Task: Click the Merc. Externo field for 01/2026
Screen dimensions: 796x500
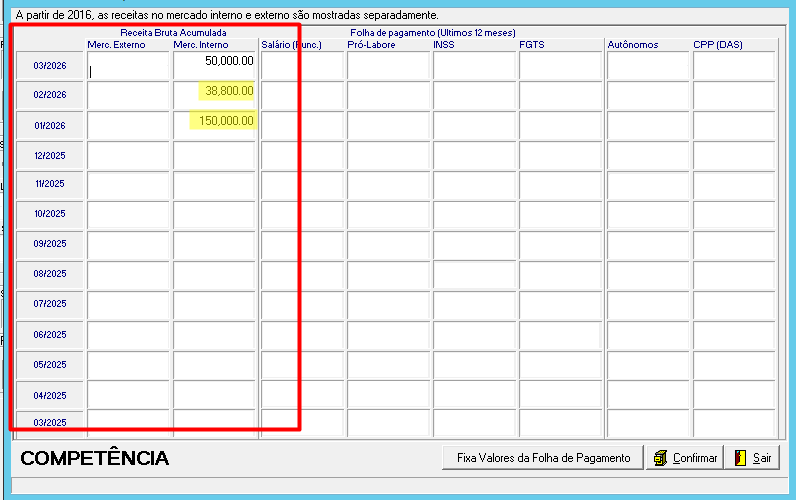Action: (128, 125)
